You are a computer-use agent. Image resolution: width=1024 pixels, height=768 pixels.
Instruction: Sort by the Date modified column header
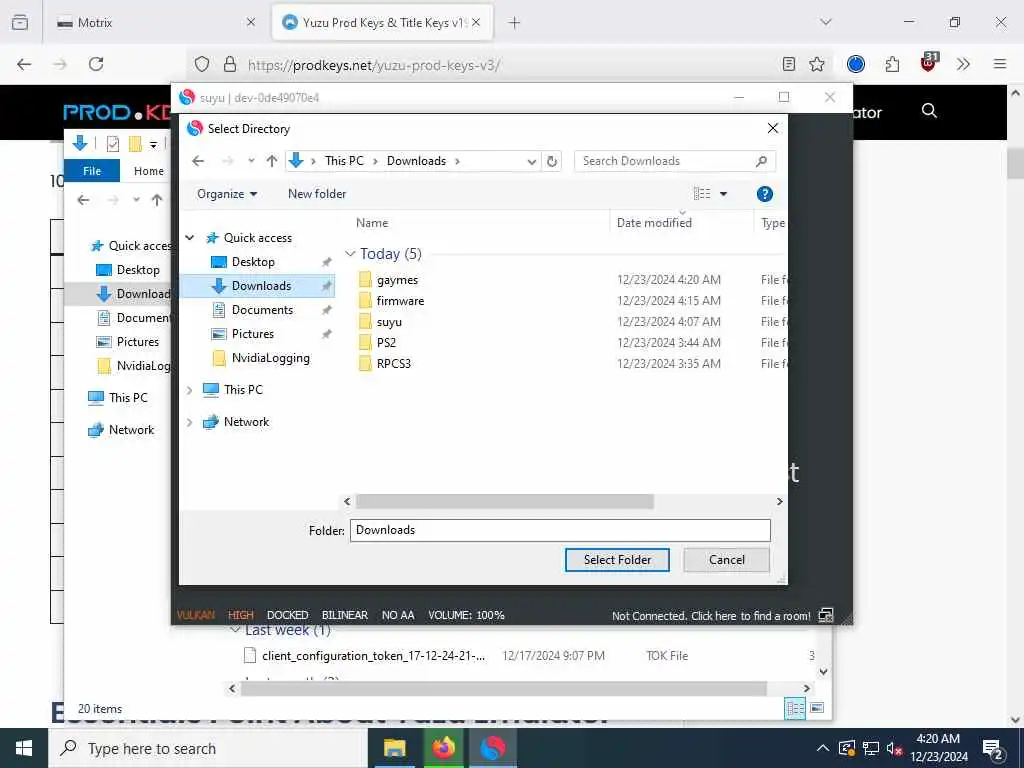(654, 223)
